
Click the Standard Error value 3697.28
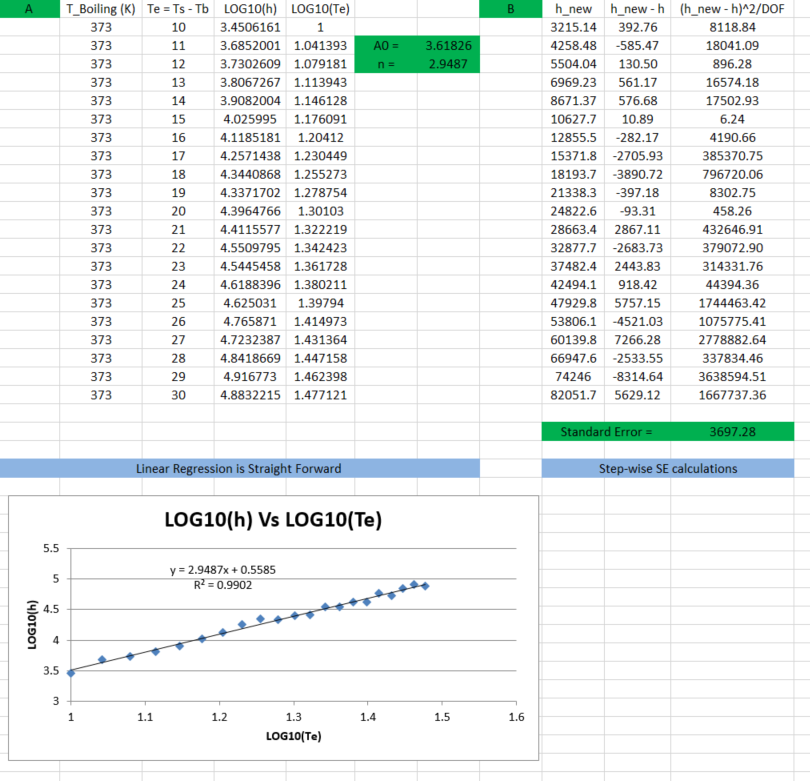[734, 432]
